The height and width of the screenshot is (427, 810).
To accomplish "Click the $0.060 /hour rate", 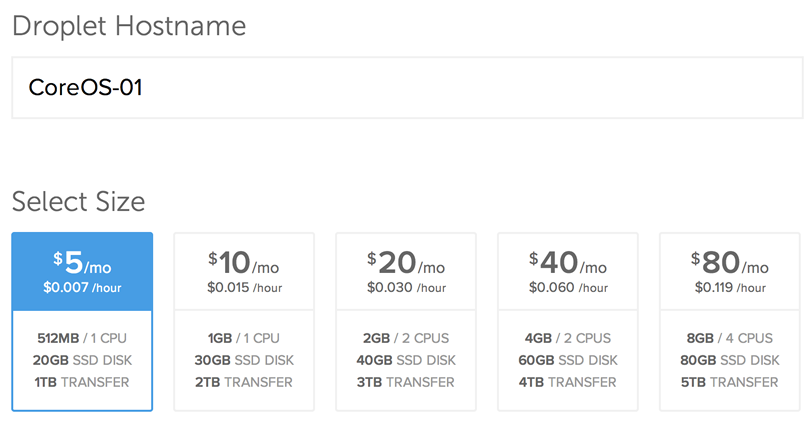I will [568, 288].
